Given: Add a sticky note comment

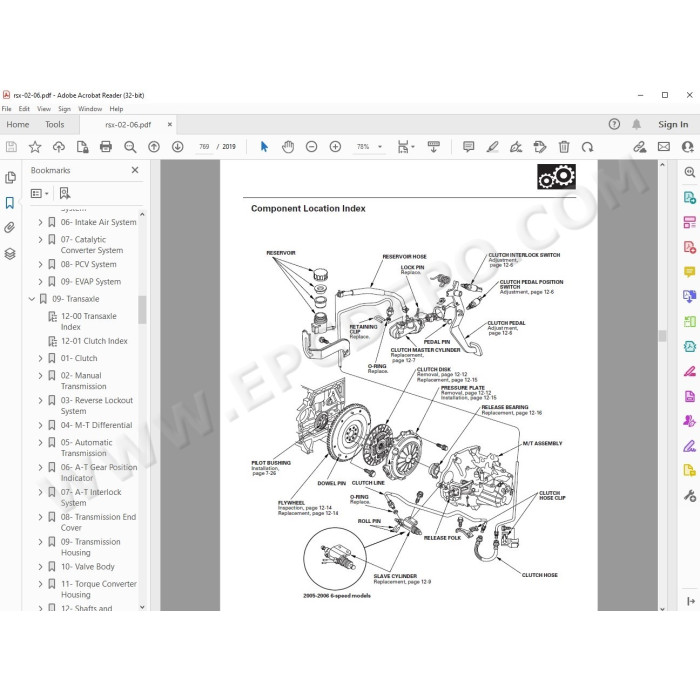Looking at the screenshot, I should coord(468,146).
